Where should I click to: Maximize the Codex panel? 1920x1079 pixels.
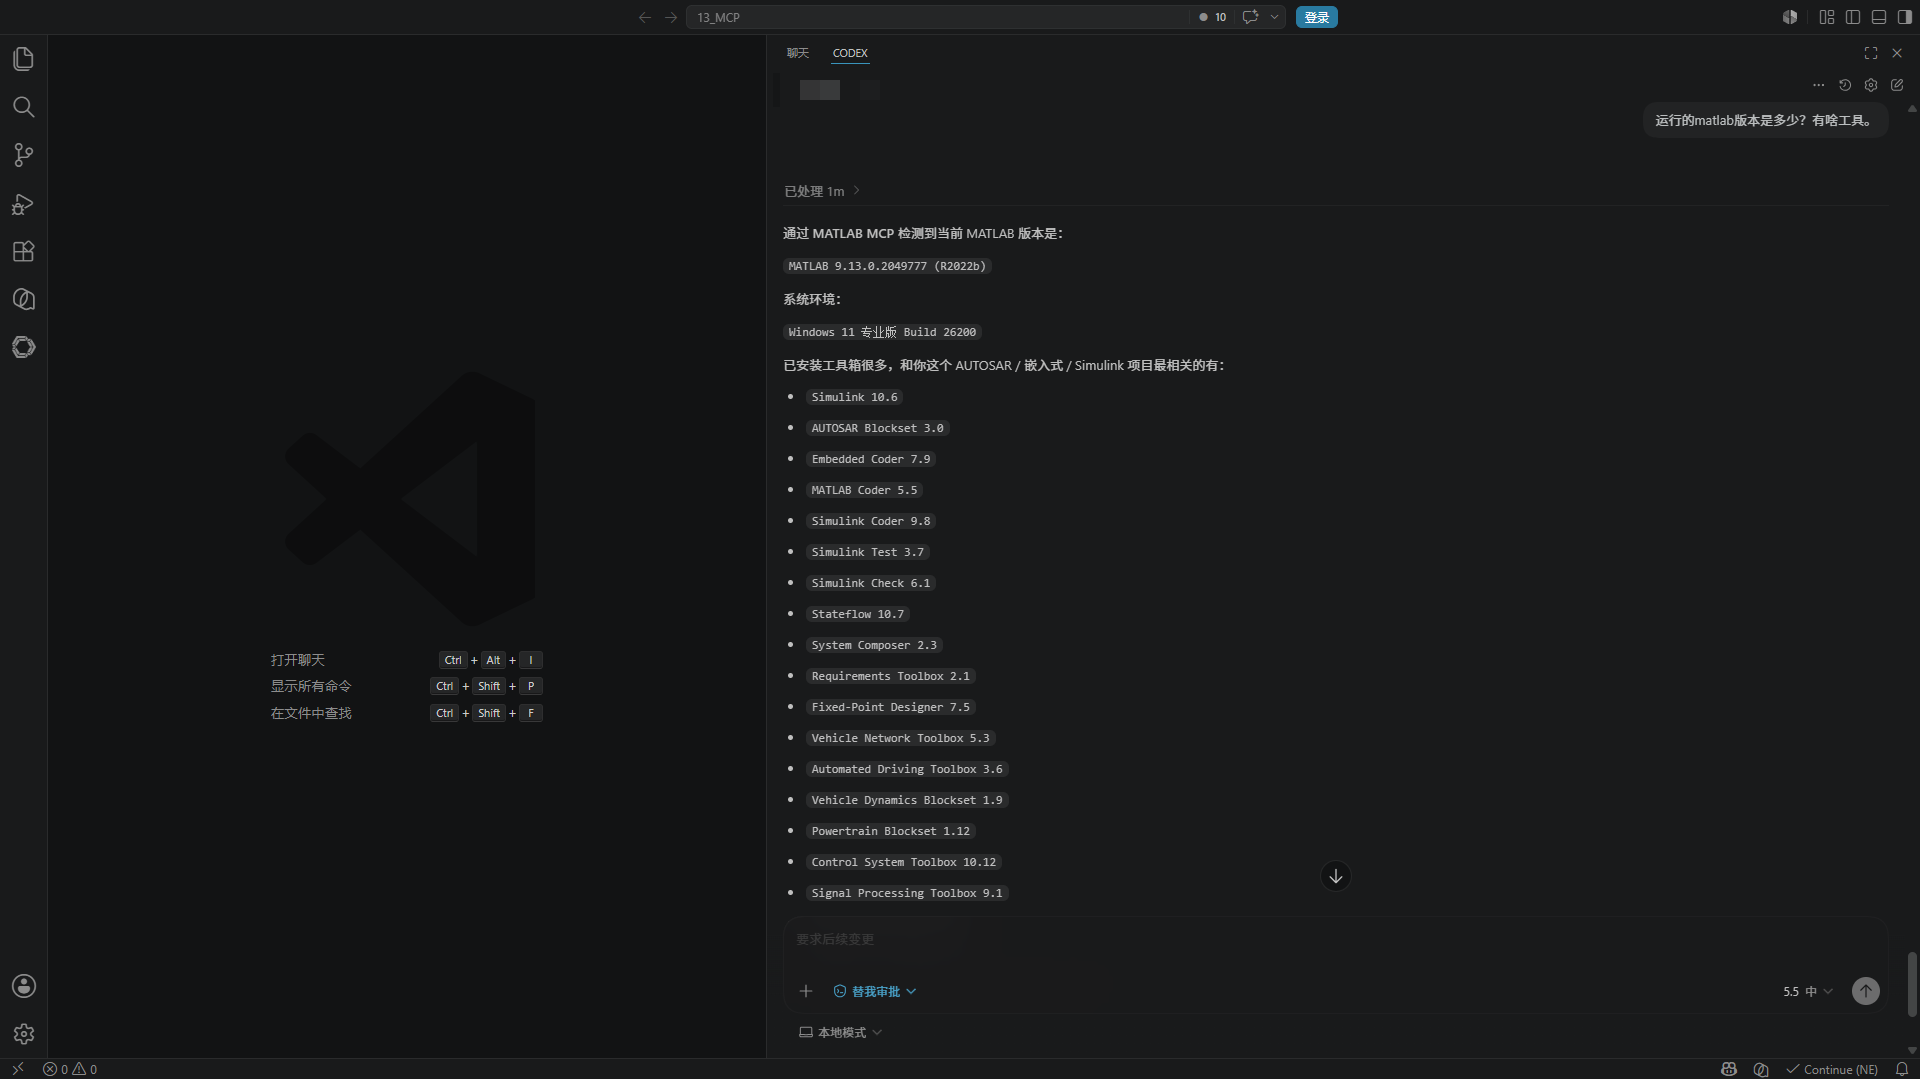[x=1871, y=53]
